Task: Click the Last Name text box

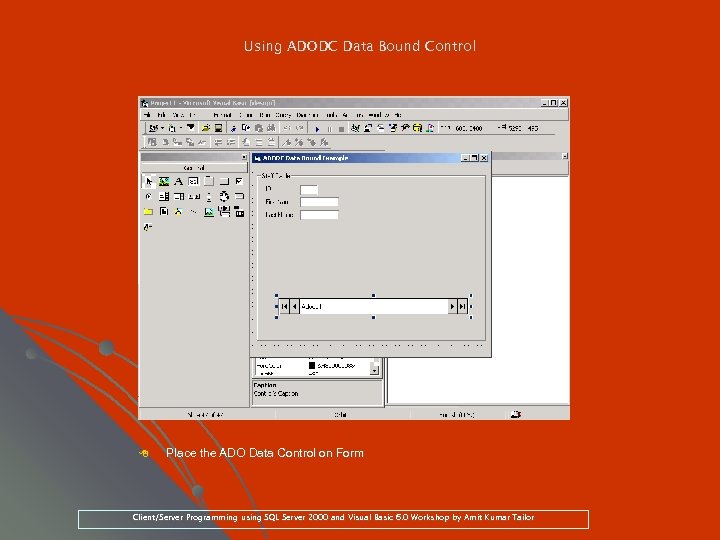Action: pos(319,214)
